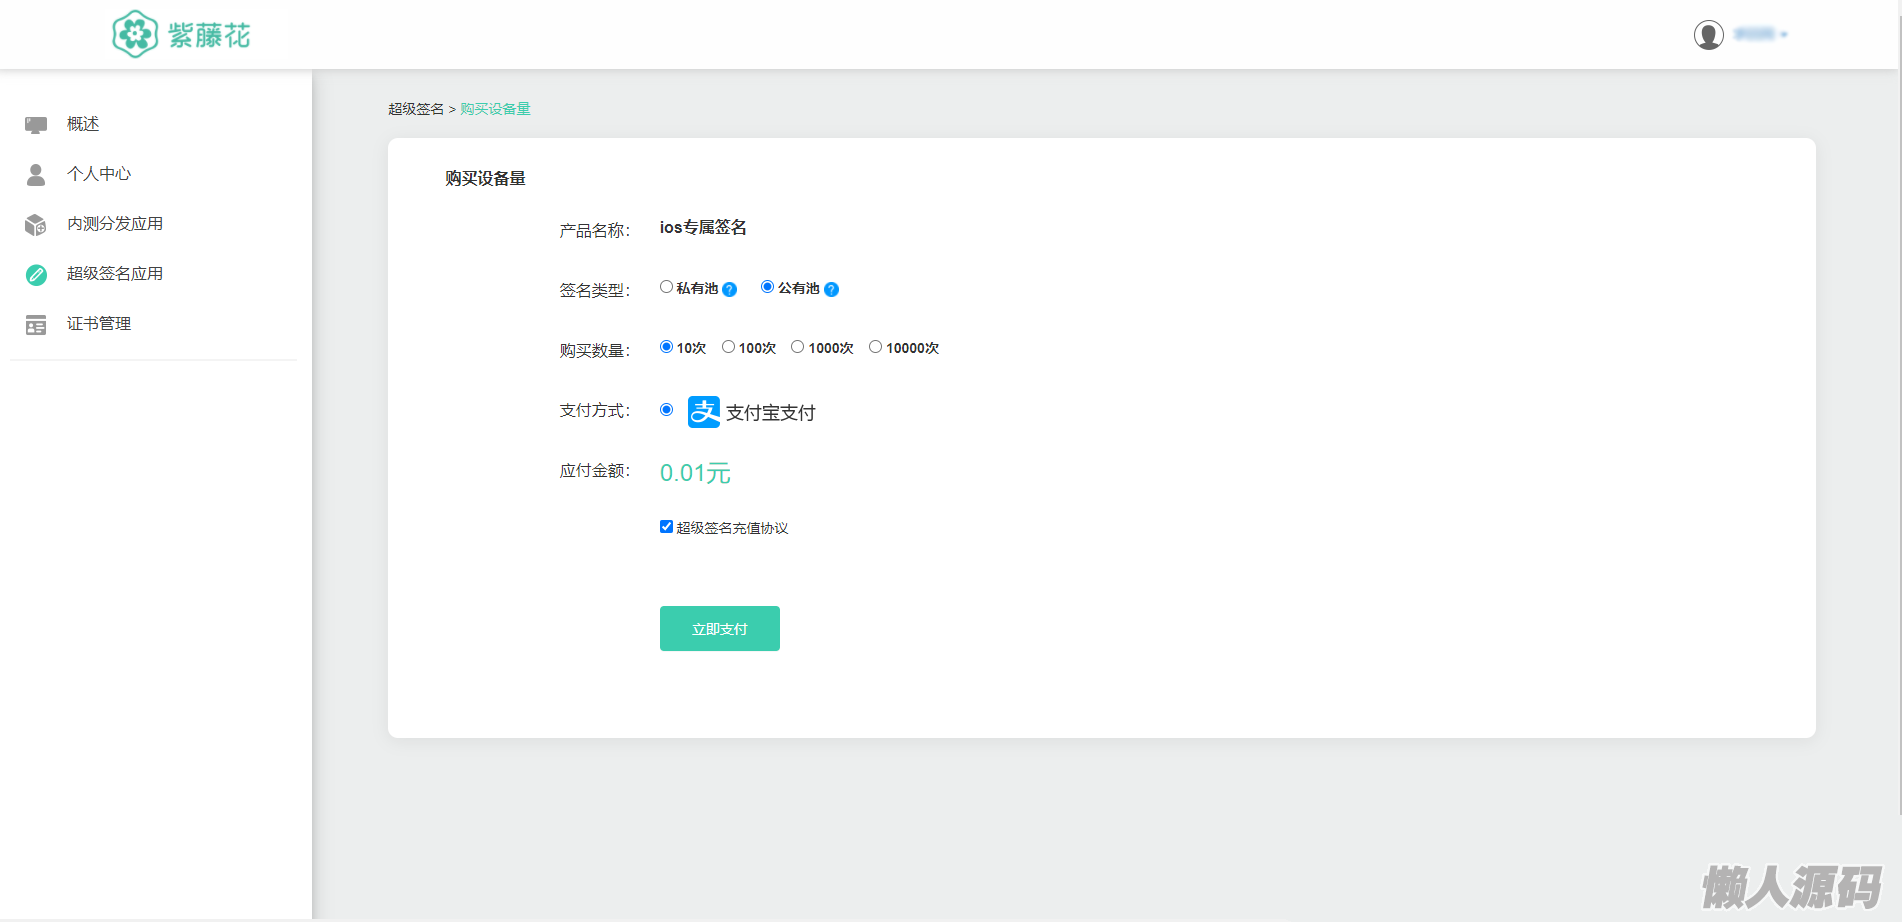Click the help icon beside 私有池
This screenshot has width=1902, height=922.
(x=730, y=290)
